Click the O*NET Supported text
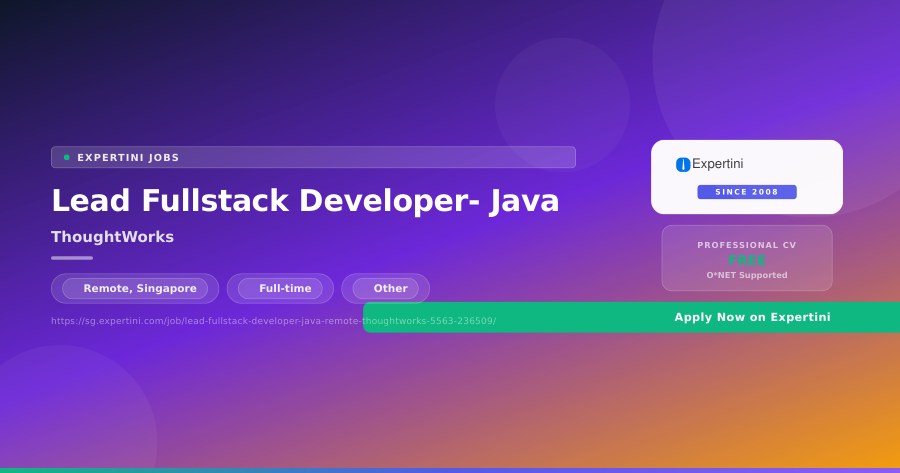 click(747, 275)
